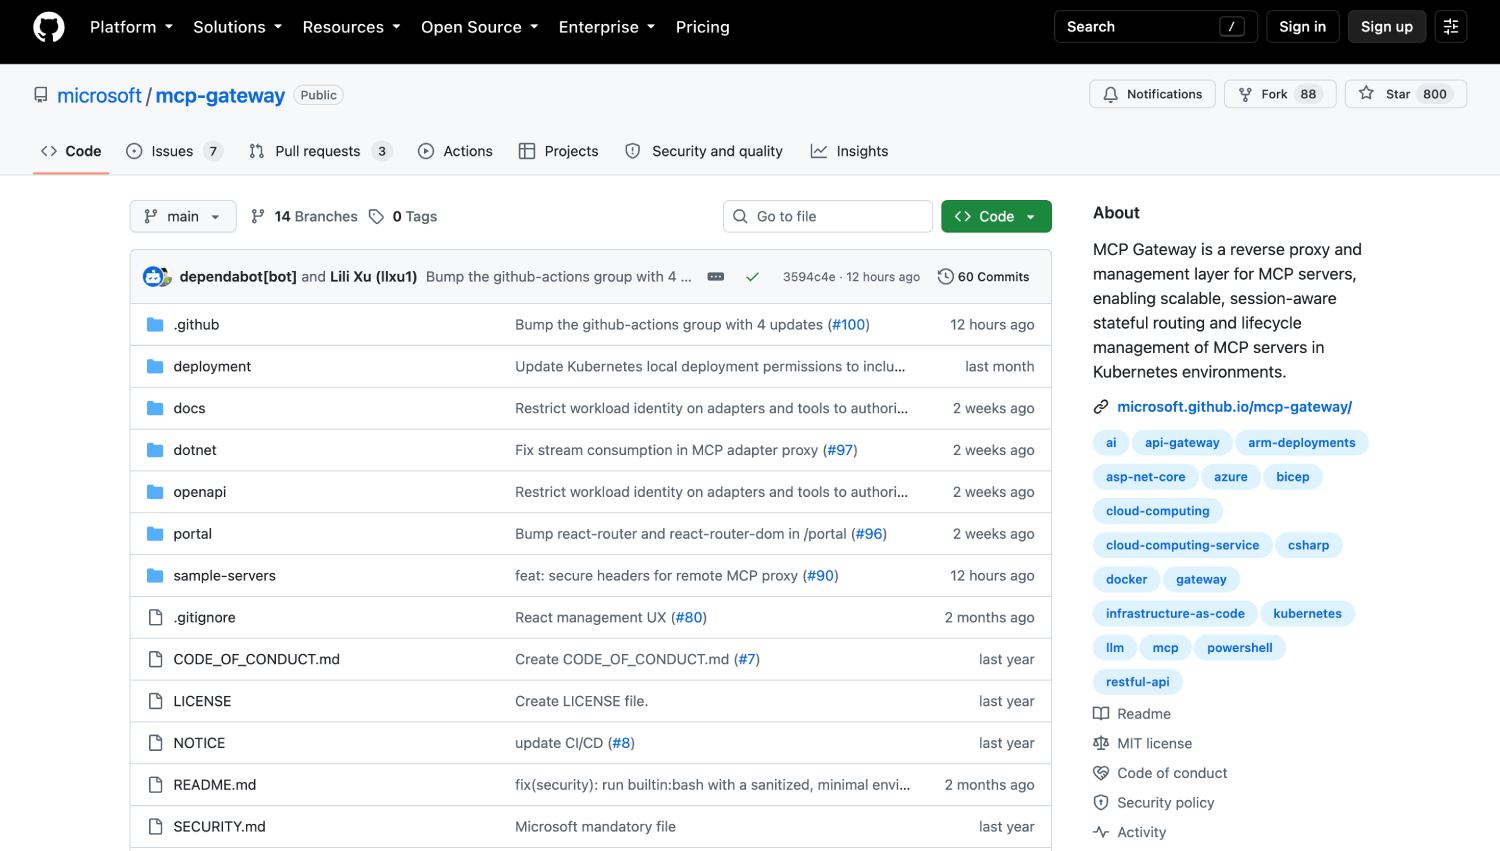View the 0 Tags list
This screenshot has height=851, width=1500.
click(x=403, y=217)
